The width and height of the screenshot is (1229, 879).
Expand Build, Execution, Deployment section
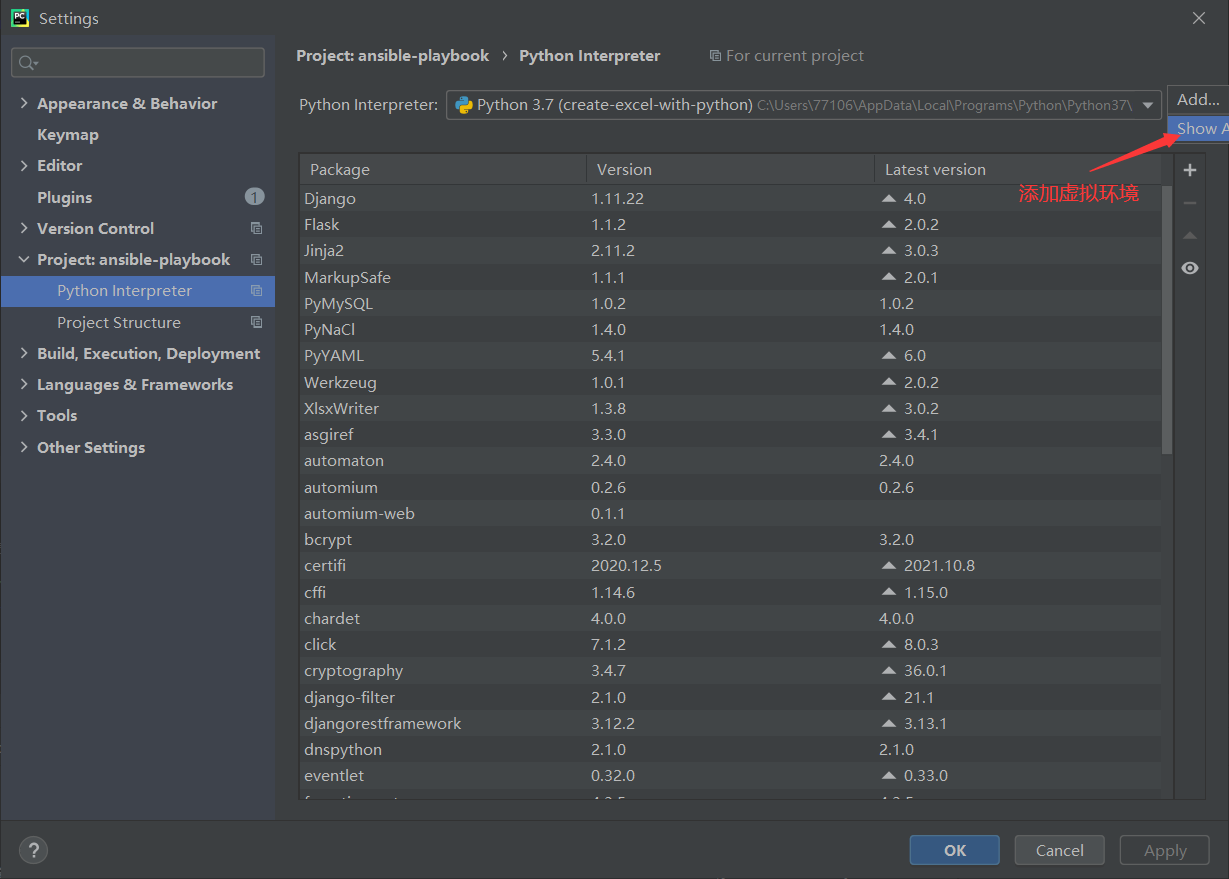coord(25,353)
